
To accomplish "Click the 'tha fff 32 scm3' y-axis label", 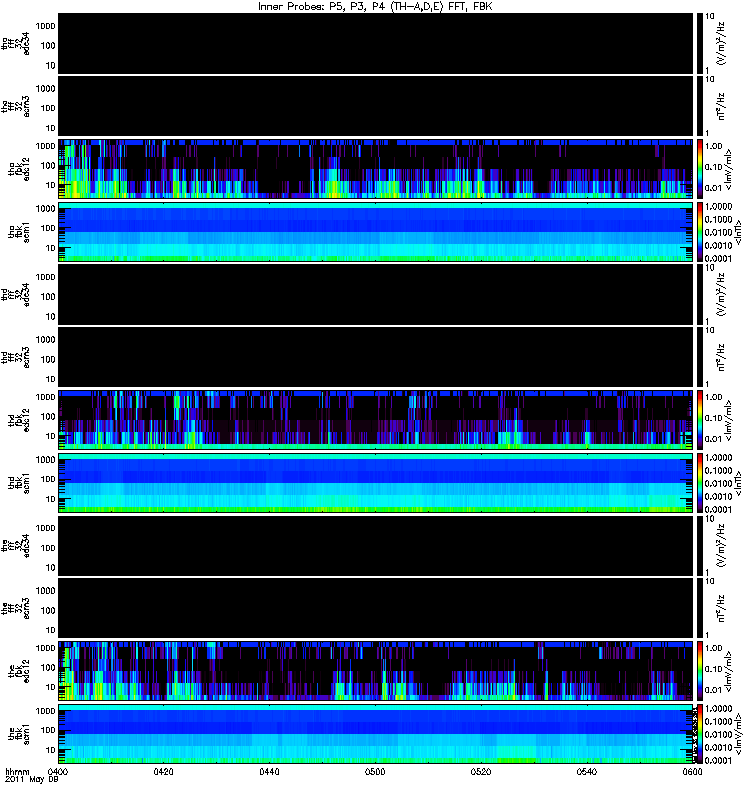I will [x=16, y=107].
